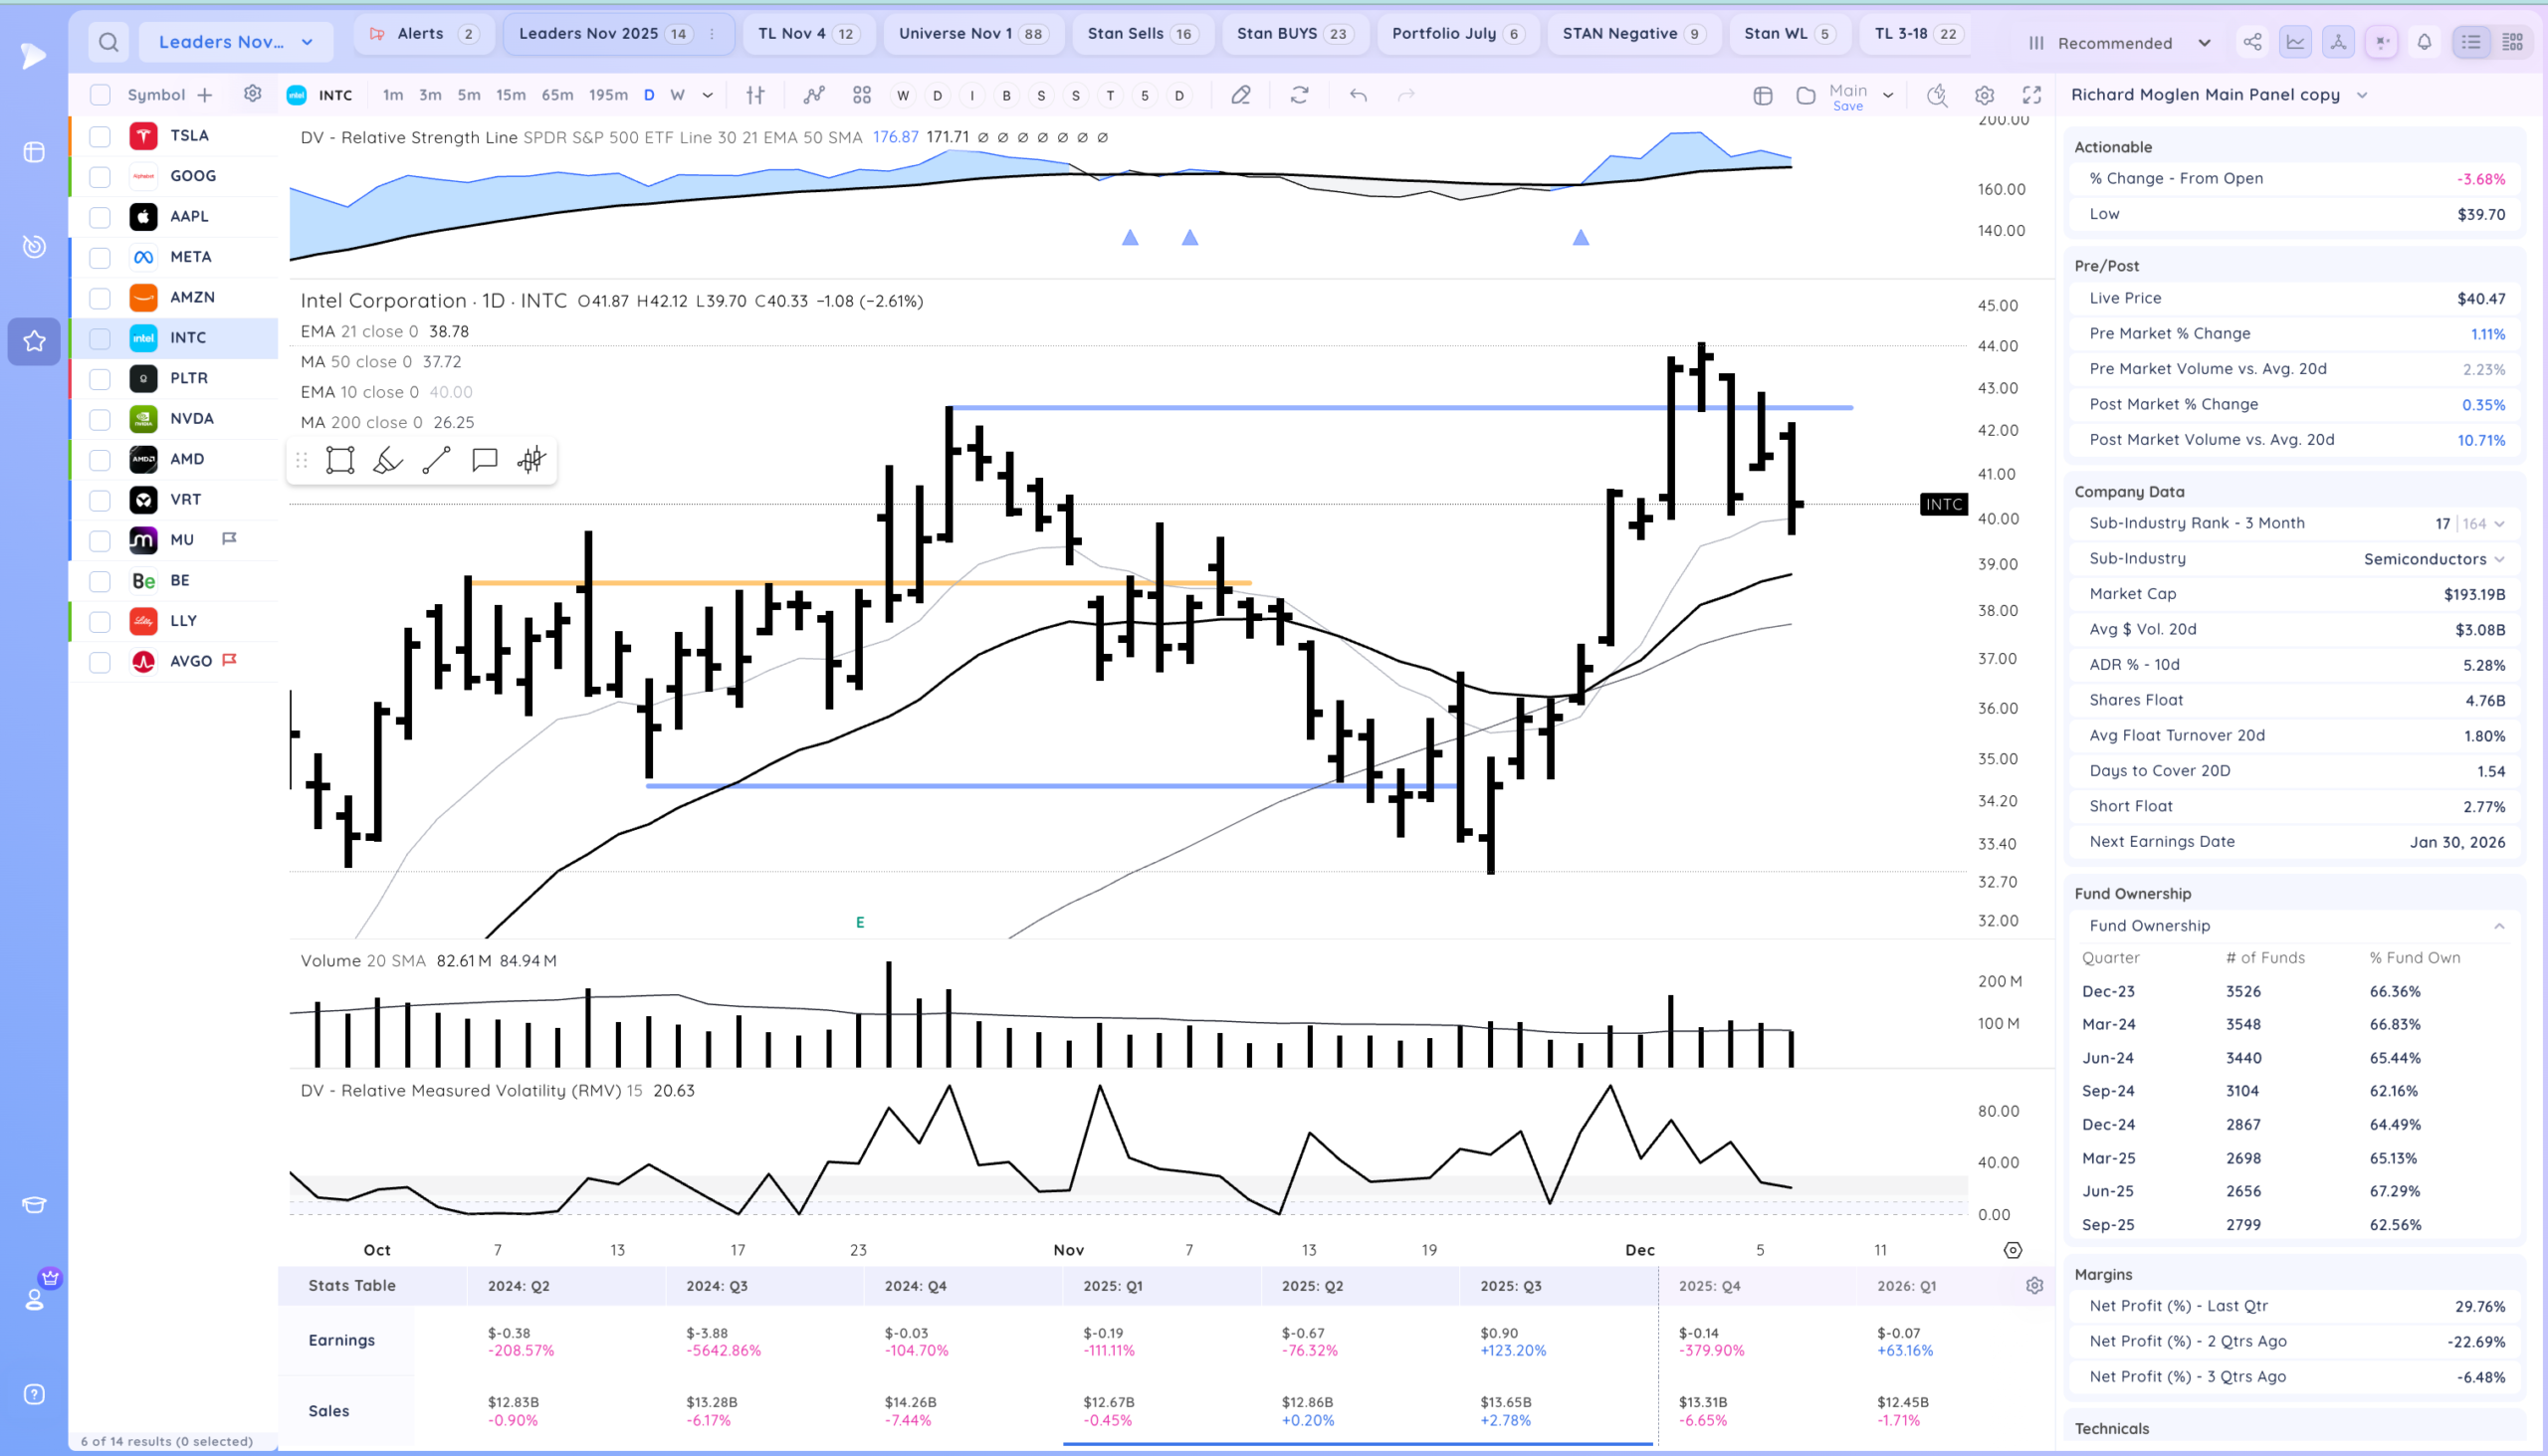Check the NVDA row checkbox
The image size is (2548, 1456).
point(100,419)
